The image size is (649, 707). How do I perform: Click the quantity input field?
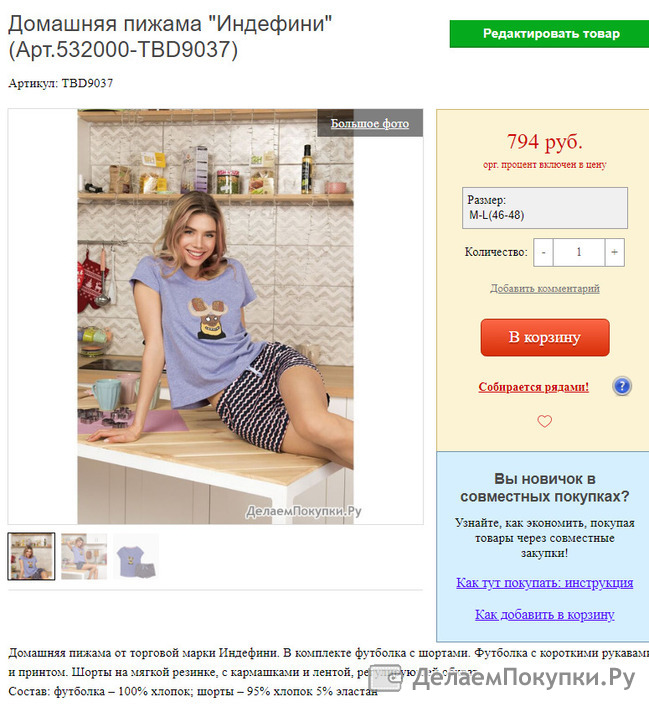point(579,252)
